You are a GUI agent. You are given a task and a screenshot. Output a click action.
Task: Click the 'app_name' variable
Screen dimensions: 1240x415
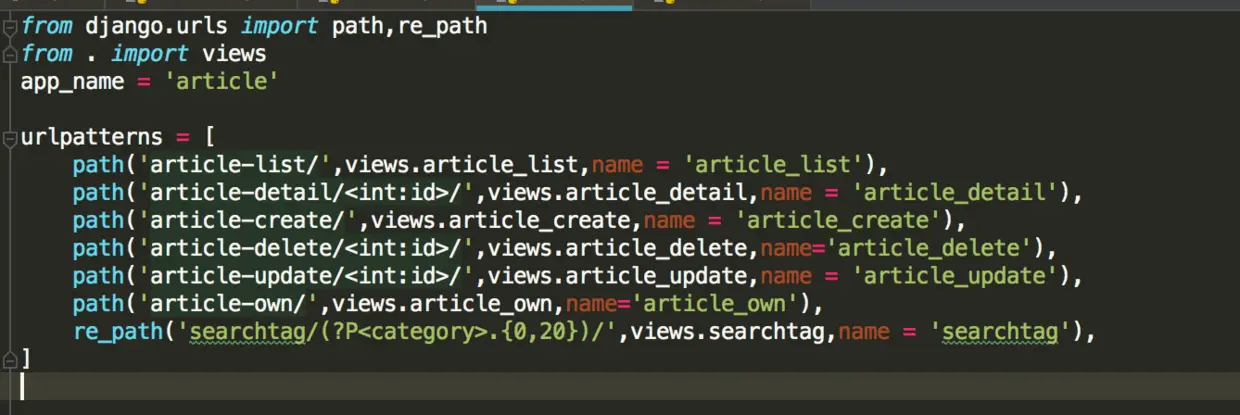(x=73, y=81)
